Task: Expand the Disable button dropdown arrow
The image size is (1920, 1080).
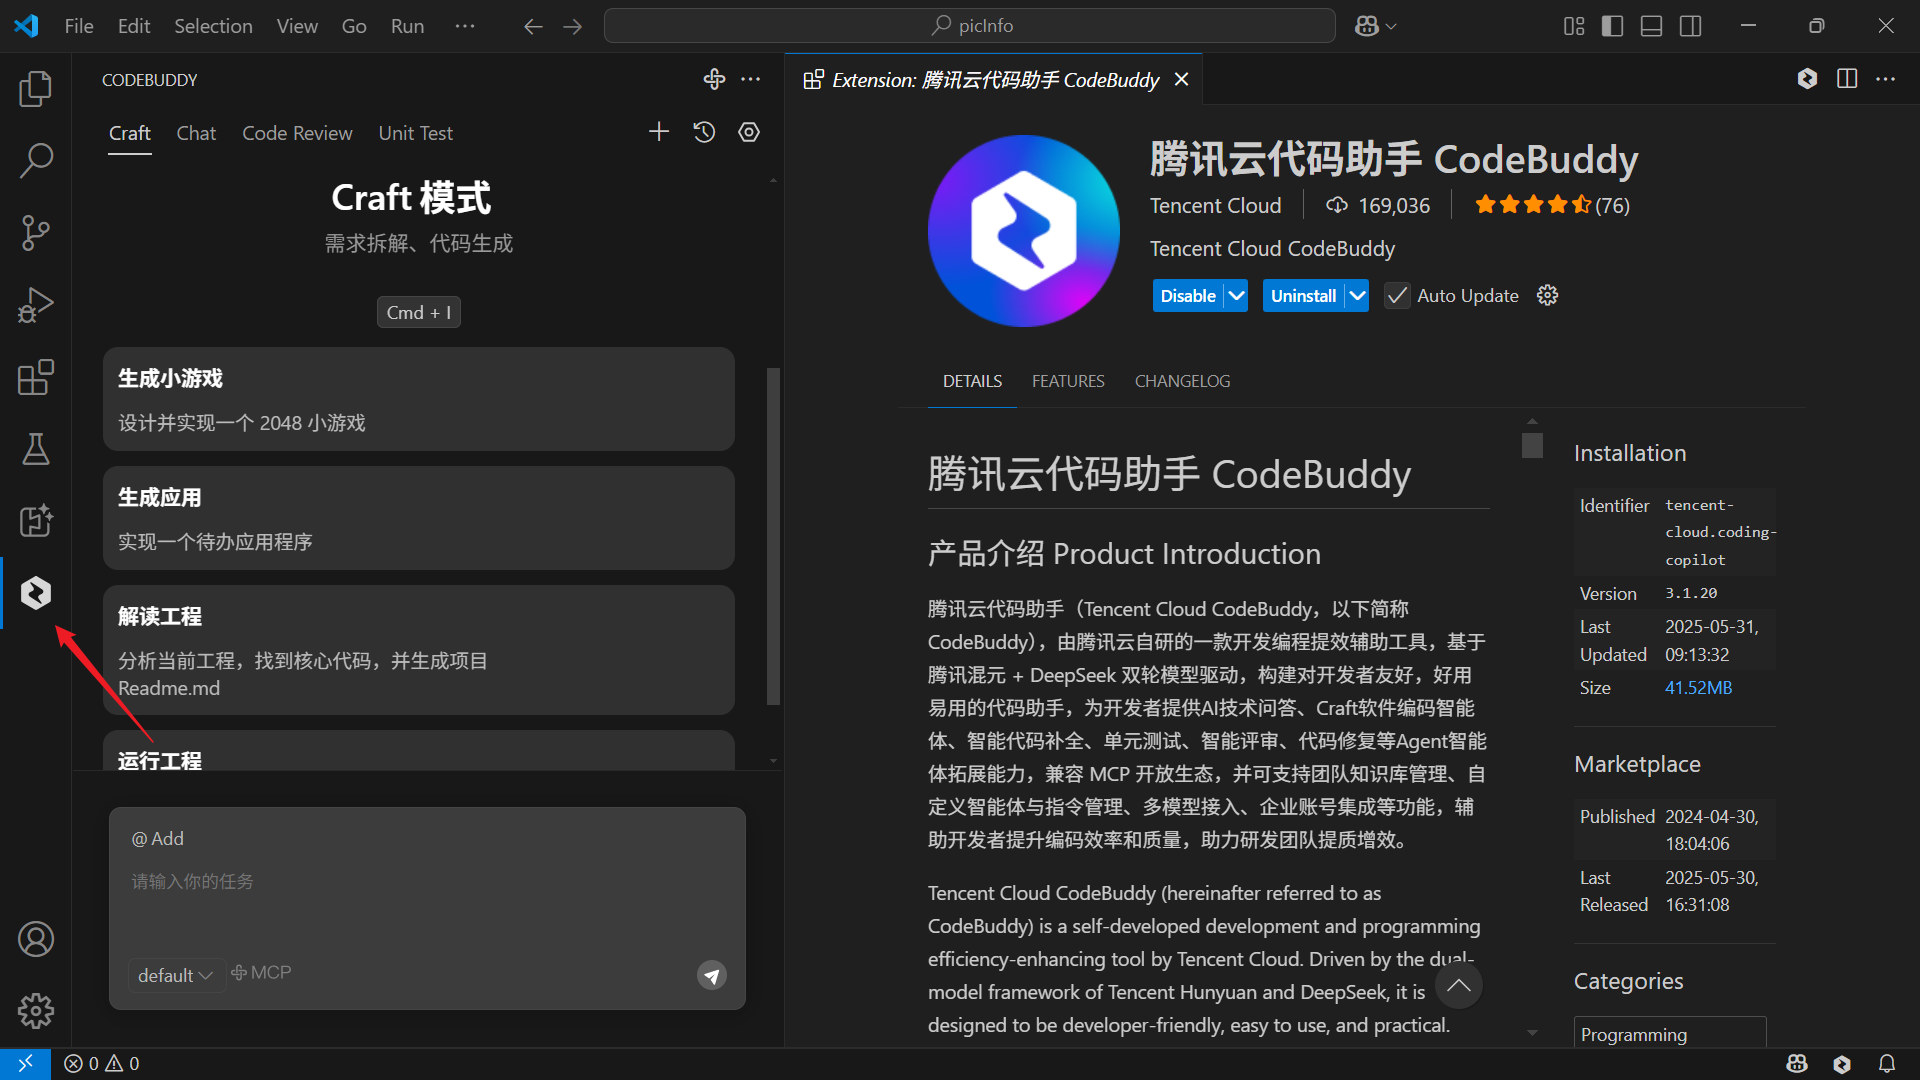Action: (1237, 296)
